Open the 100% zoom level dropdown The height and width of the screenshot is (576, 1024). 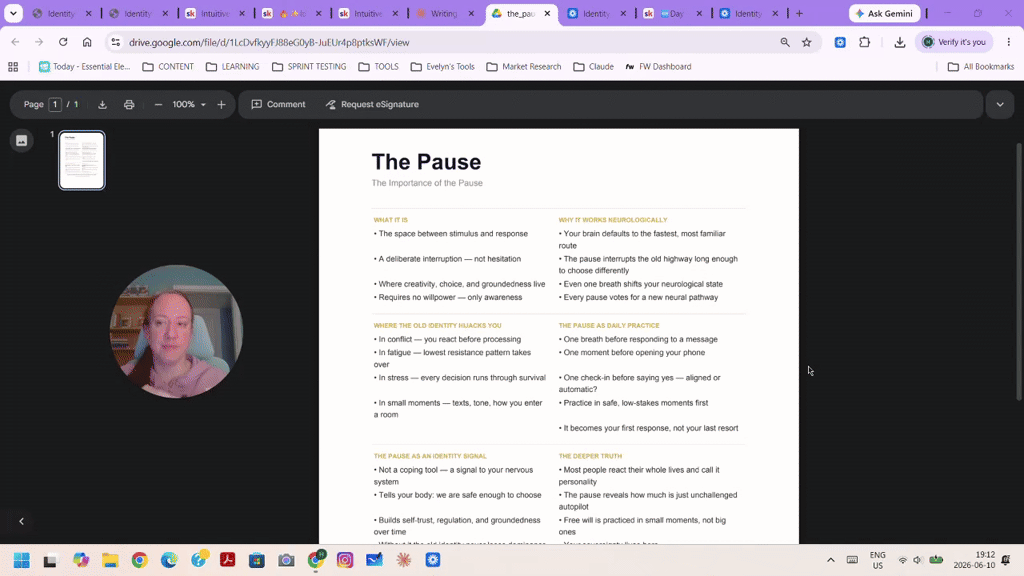pyautogui.click(x=189, y=104)
